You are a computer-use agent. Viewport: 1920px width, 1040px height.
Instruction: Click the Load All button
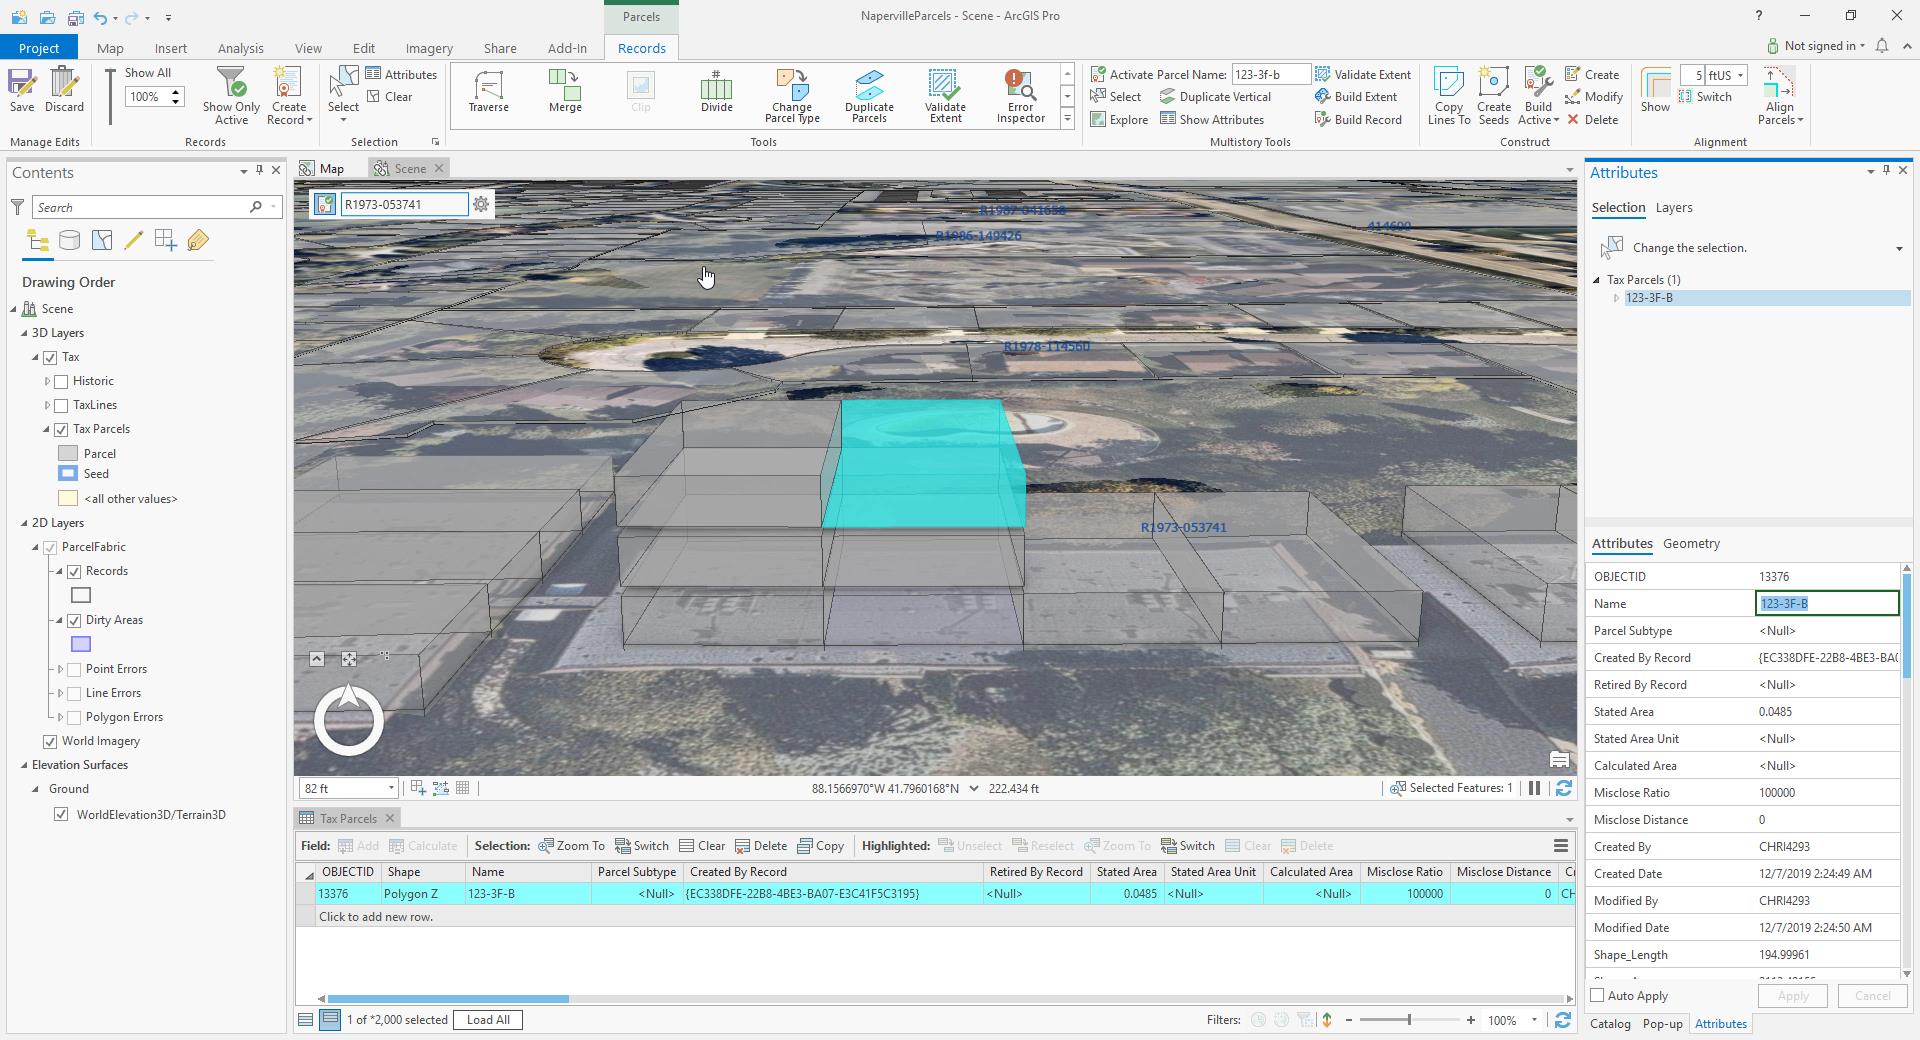487,1019
